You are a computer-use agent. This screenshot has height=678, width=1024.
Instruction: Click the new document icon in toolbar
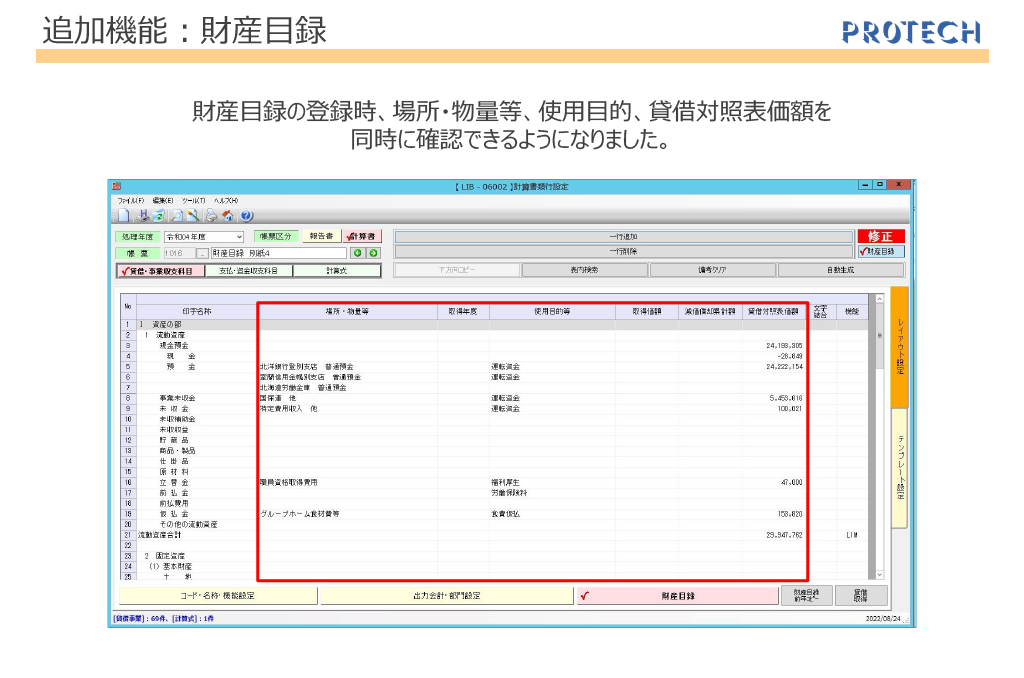click(x=122, y=215)
